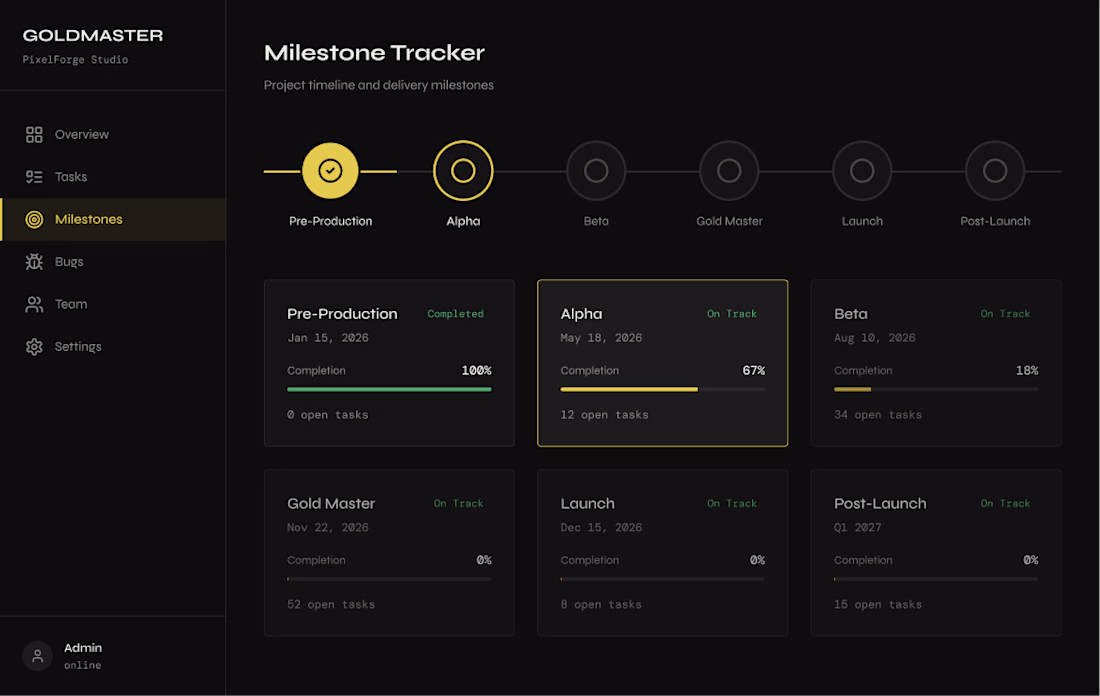Click the Admin user avatar icon
The height and width of the screenshot is (696, 1100).
coord(38,656)
